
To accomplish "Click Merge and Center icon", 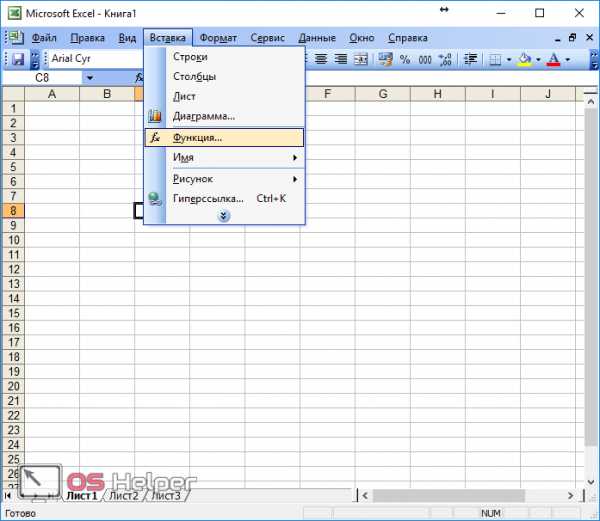I will [360, 59].
